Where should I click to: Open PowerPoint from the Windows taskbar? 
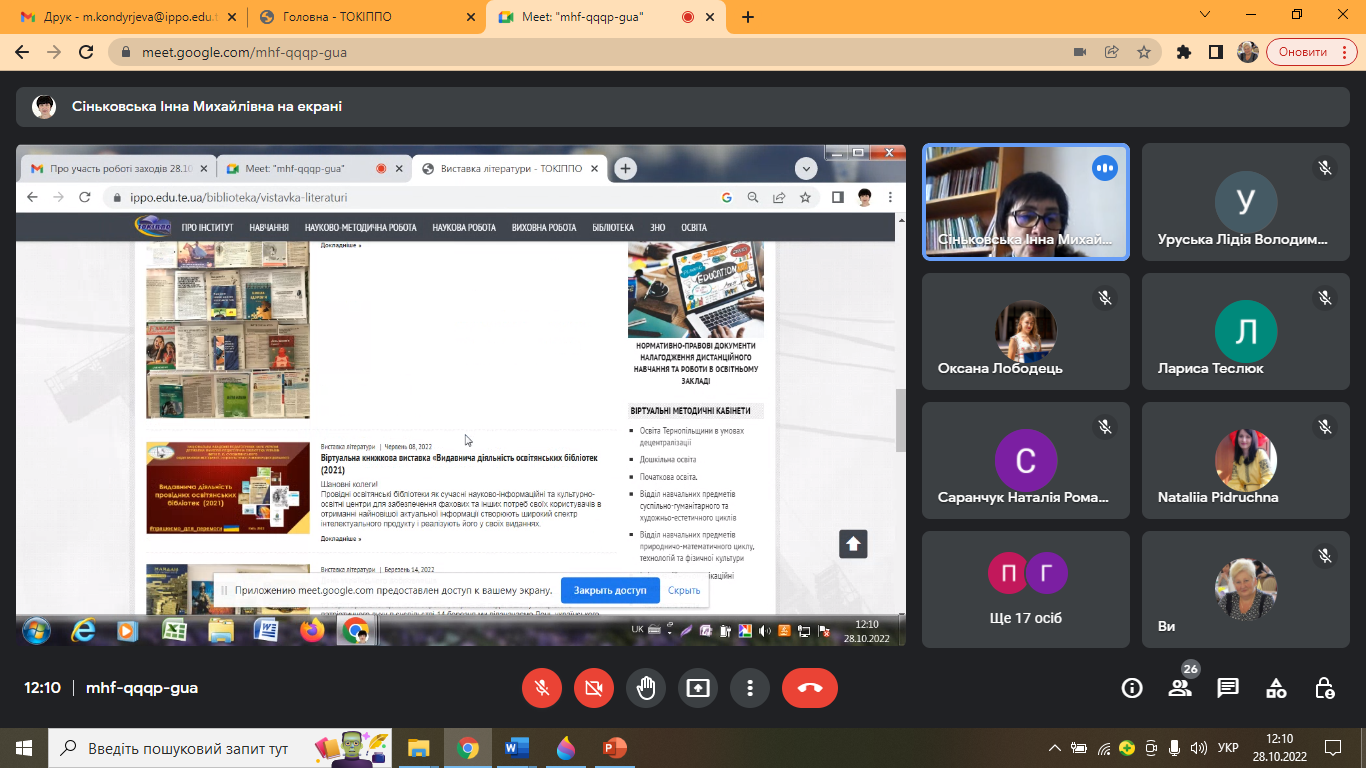[614, 748]
